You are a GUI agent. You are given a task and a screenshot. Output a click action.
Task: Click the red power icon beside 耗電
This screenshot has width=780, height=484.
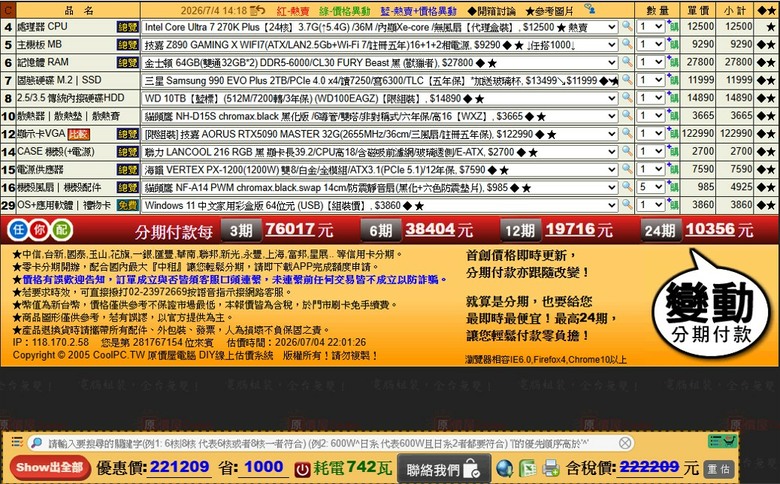pyautogui.click(x=302, y=469)
